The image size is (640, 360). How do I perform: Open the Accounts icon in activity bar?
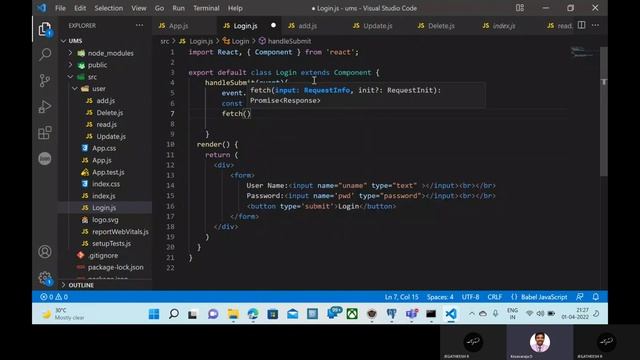[45, 252]
